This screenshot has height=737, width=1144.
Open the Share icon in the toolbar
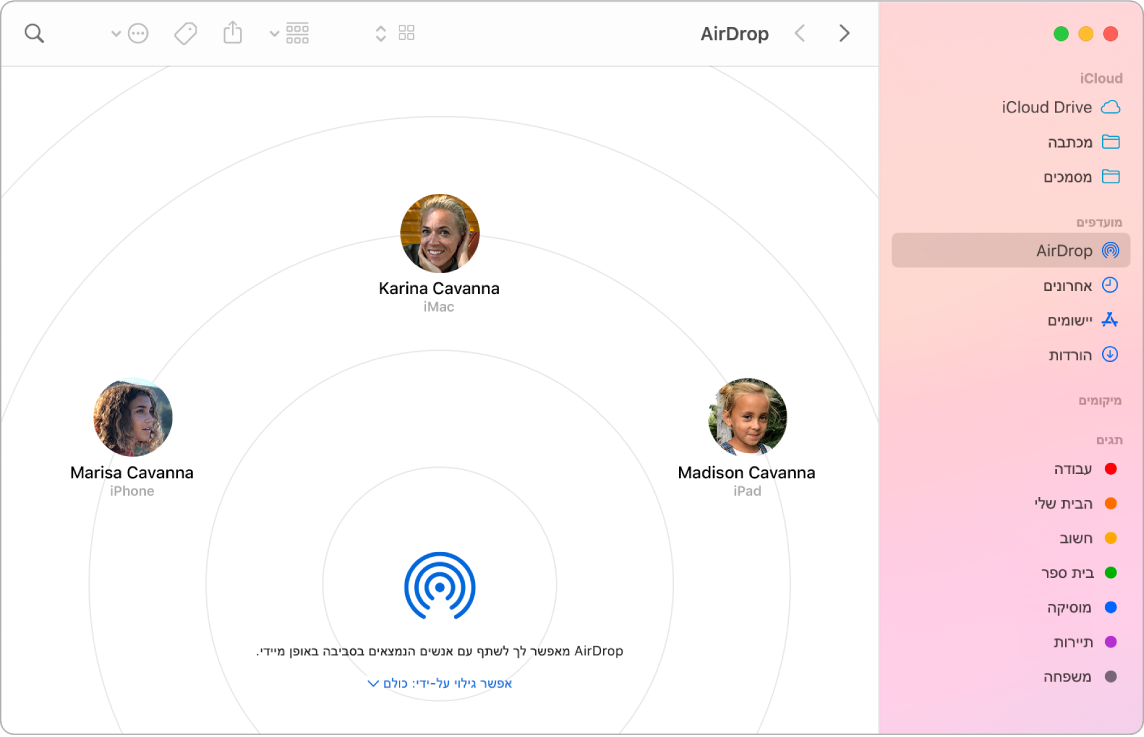coord(232,33)
